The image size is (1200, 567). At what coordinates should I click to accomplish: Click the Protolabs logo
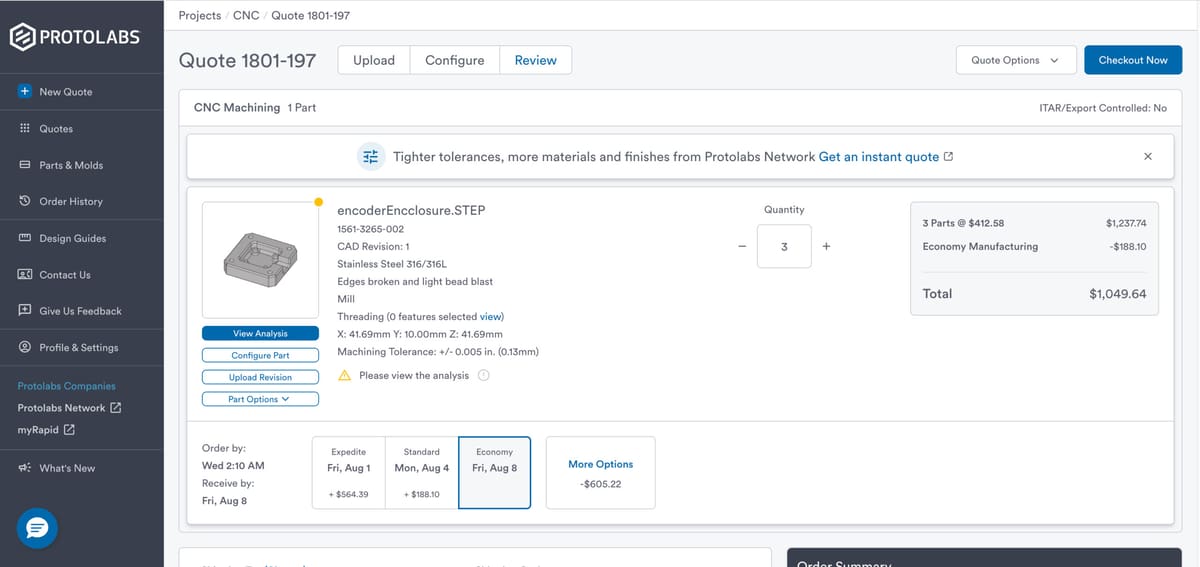click(75, 38)
